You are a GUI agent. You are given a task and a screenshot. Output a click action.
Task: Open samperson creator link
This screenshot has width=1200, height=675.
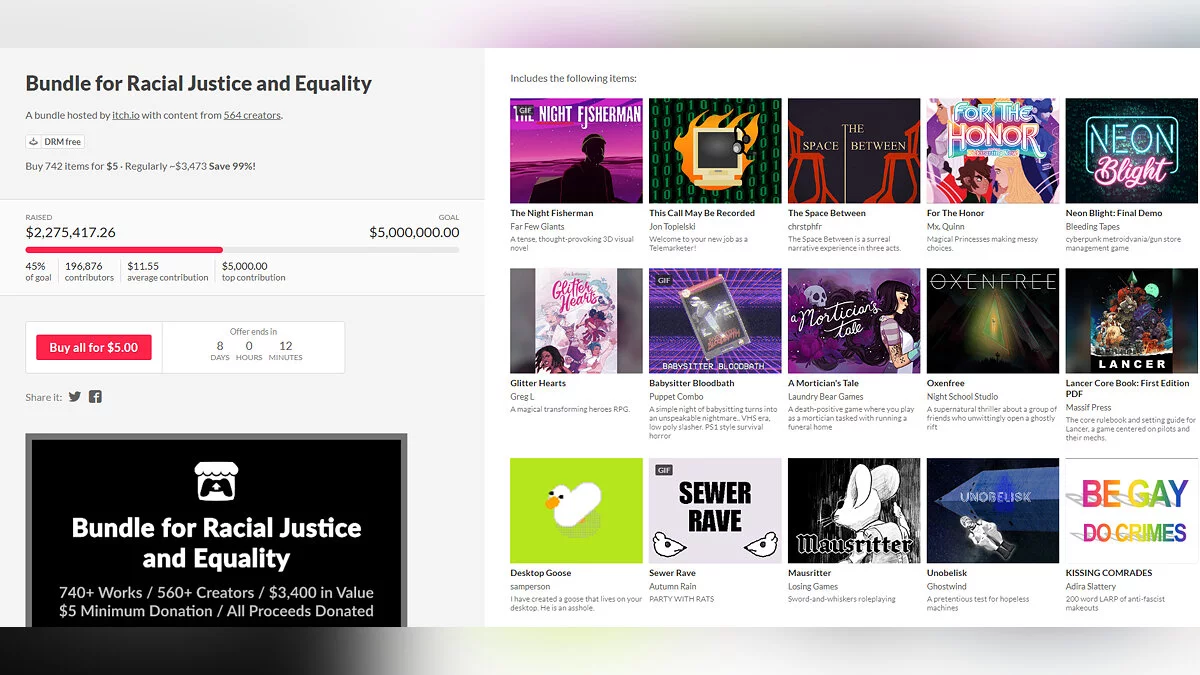click(530, 587)
